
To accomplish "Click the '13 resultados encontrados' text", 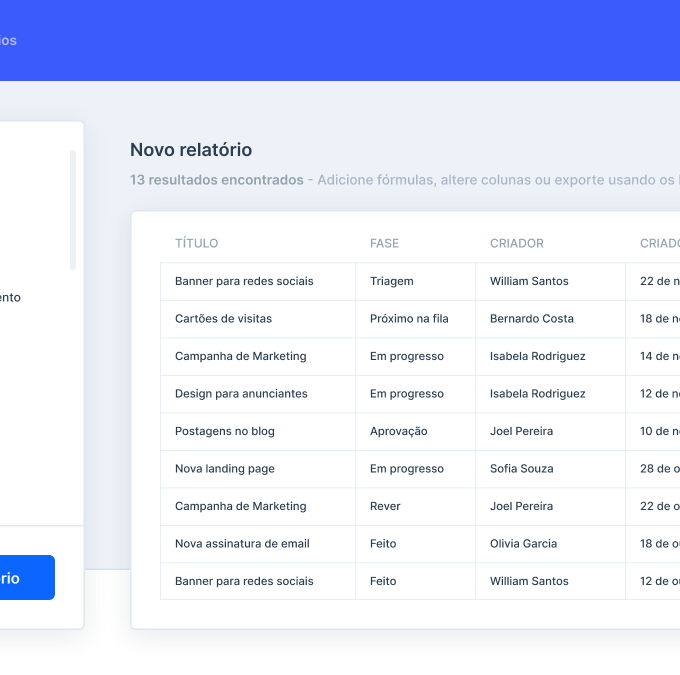I will pos(217,180).
